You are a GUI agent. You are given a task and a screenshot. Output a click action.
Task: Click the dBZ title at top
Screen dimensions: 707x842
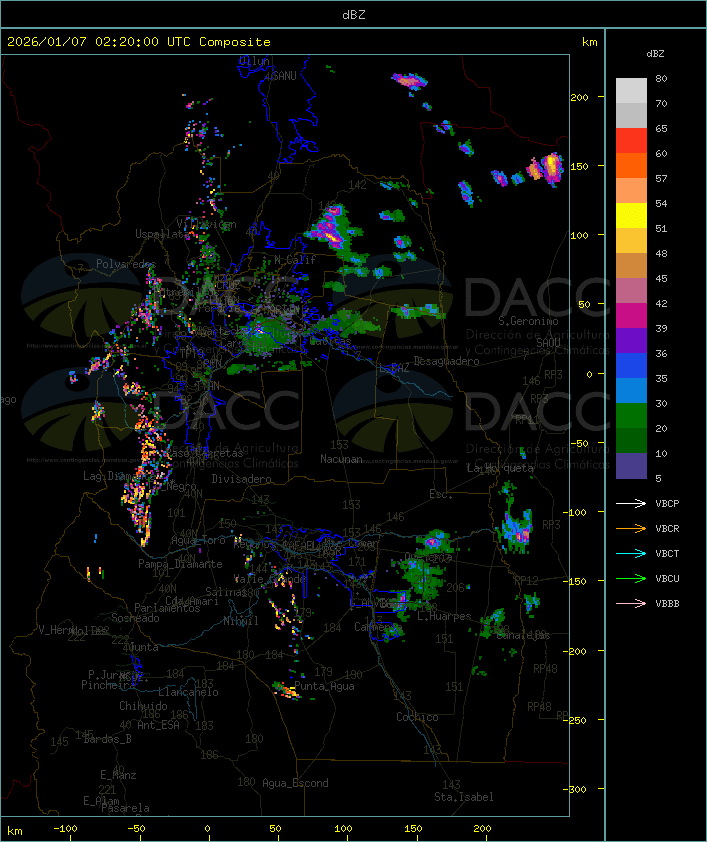click(x=352, y=14)
